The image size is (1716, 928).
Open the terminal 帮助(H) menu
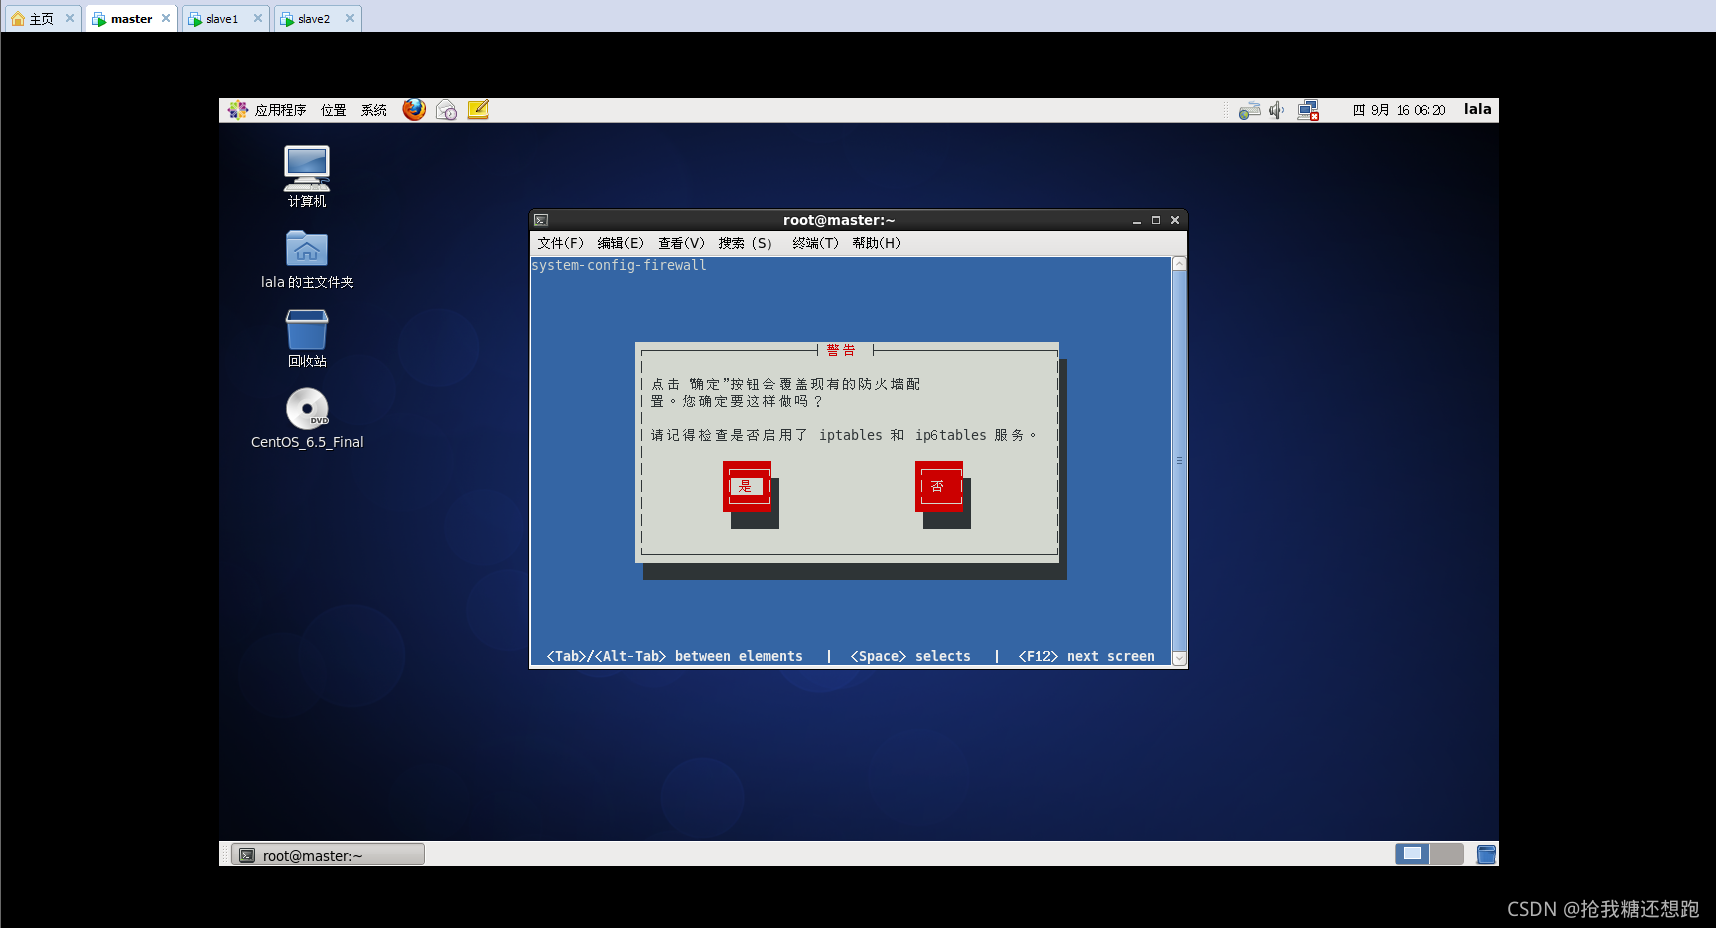coord(876,243)
